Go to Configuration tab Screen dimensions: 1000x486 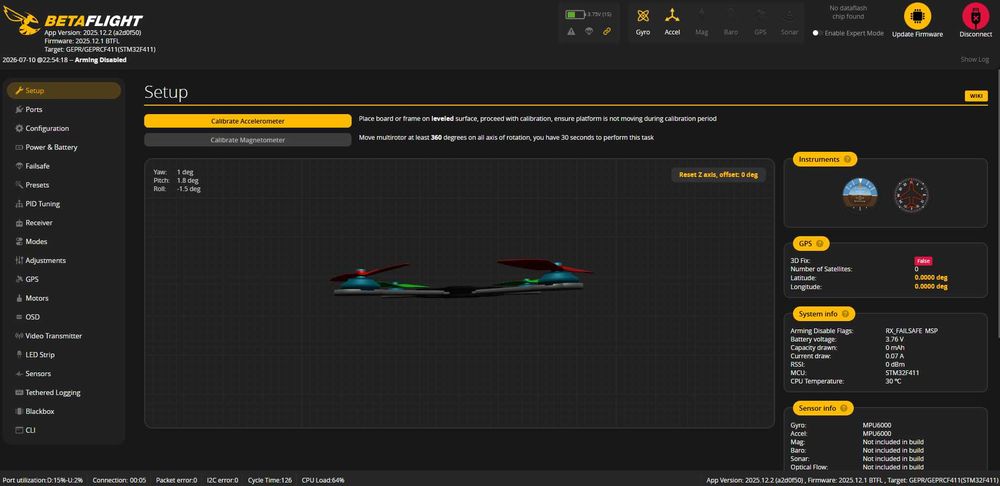pos(64,128)
